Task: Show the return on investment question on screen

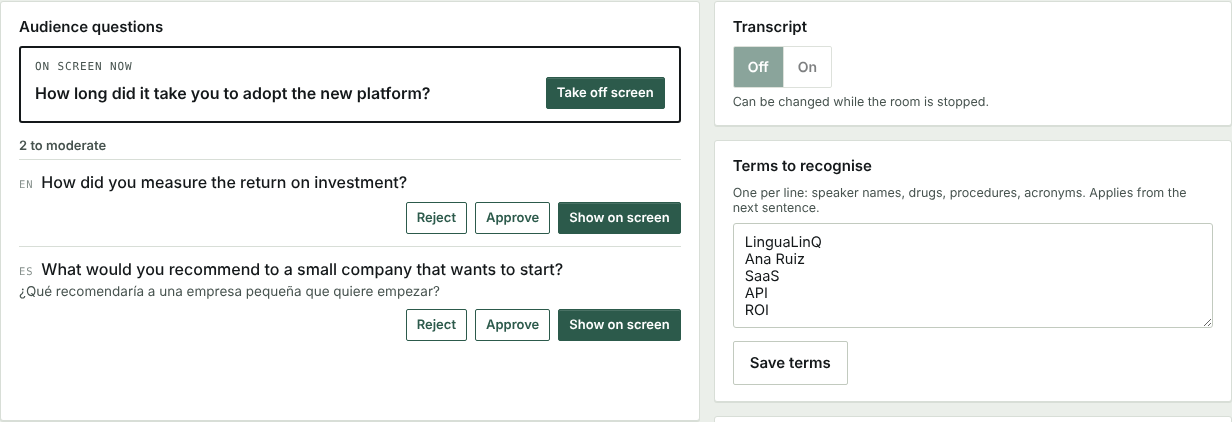Action: coord(619,218)
